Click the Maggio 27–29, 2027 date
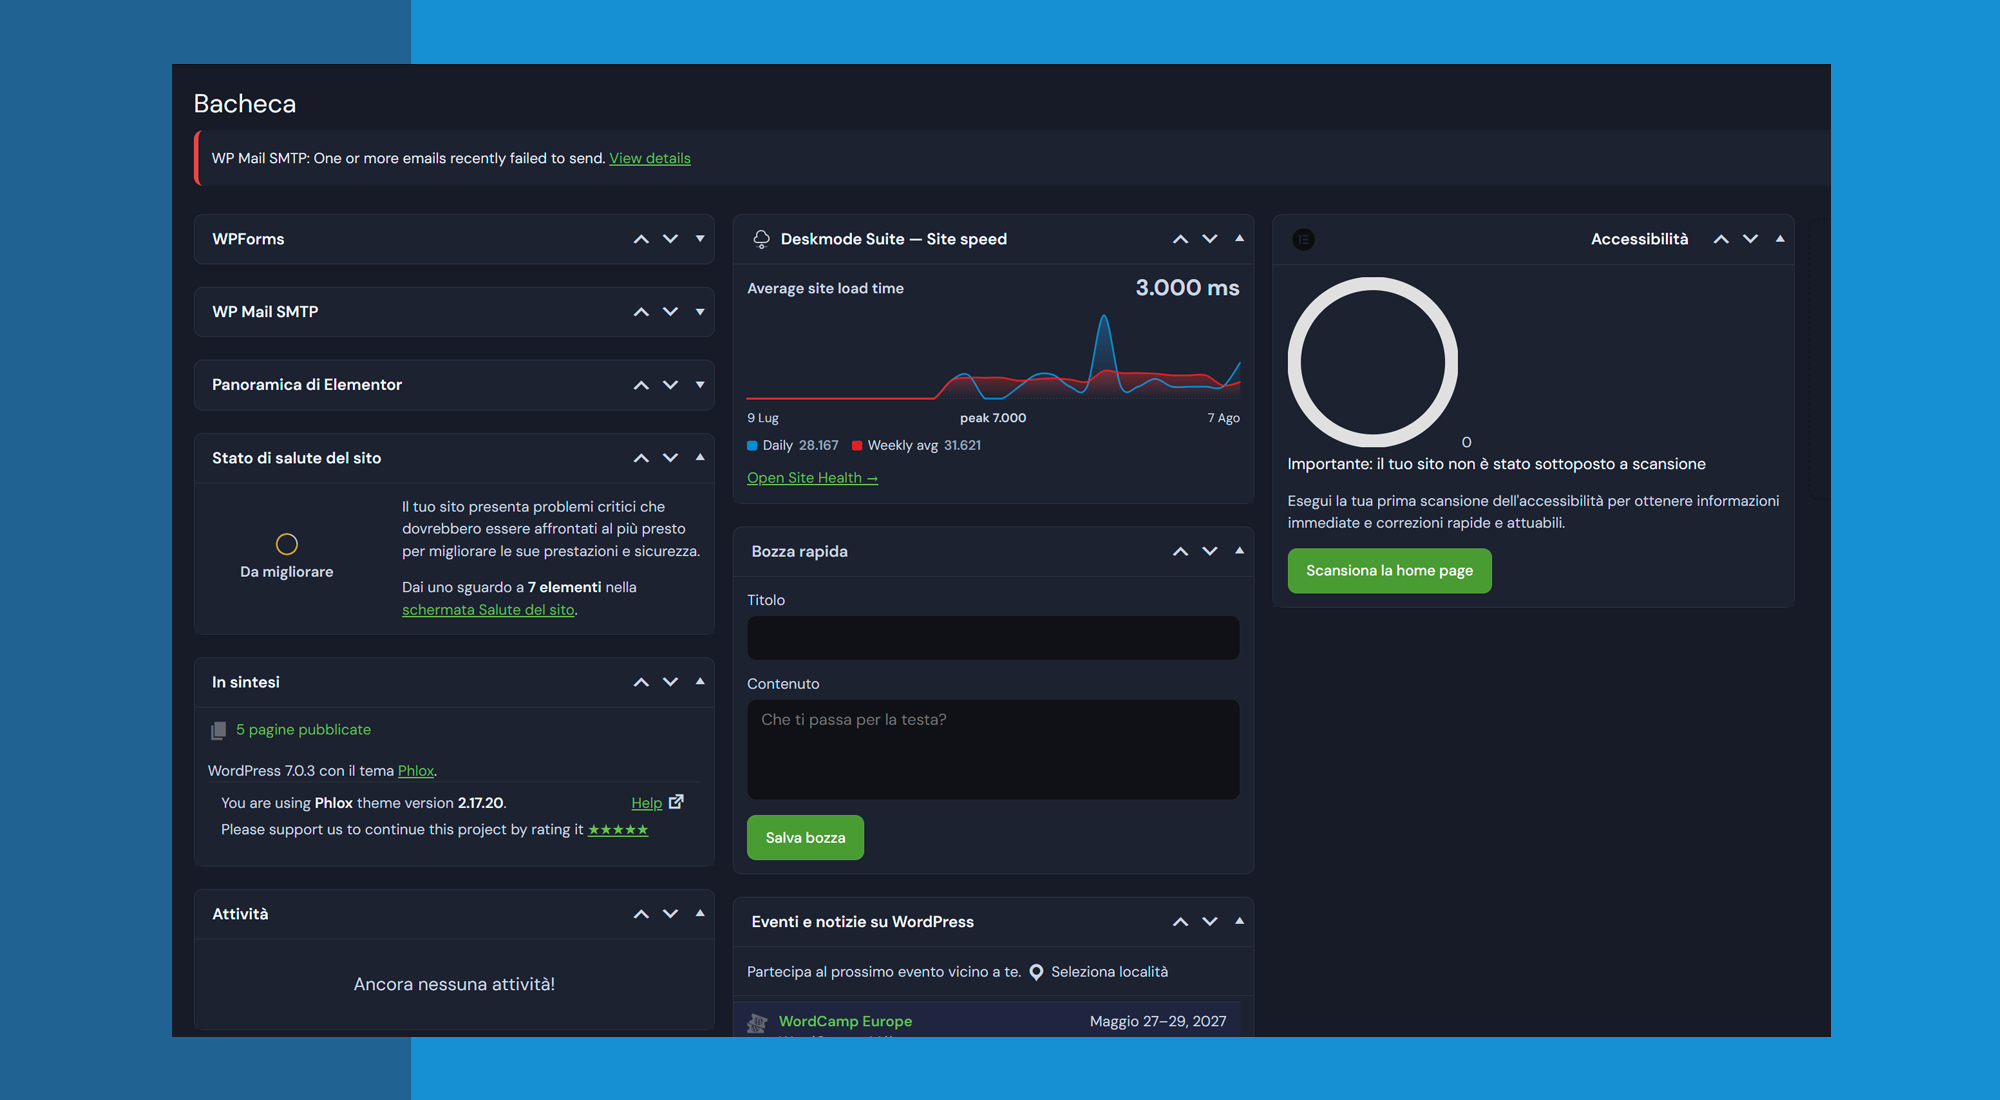Screen dimensions: 2000x1100 (1158, 1021)
